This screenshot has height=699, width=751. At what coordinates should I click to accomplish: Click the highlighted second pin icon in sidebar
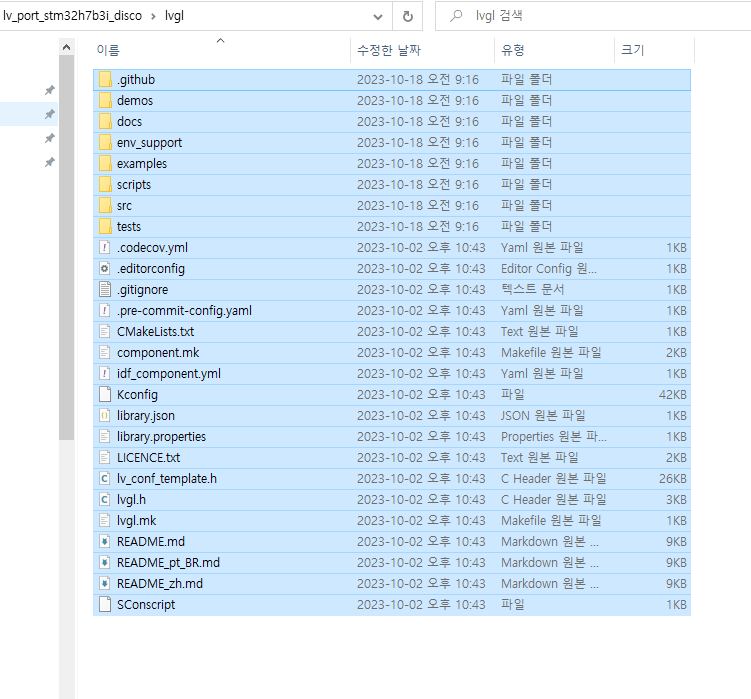point(49,114)
